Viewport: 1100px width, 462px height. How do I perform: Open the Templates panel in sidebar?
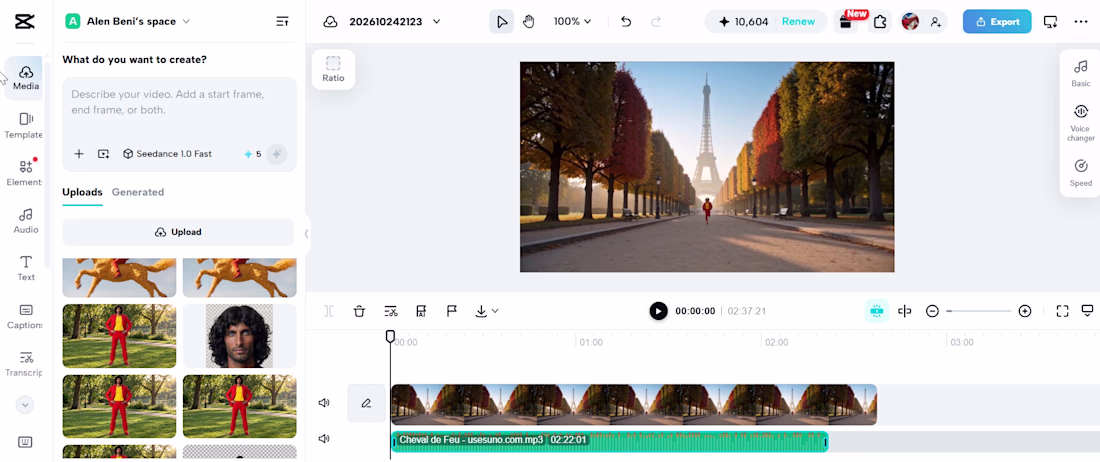pos(26,125)
